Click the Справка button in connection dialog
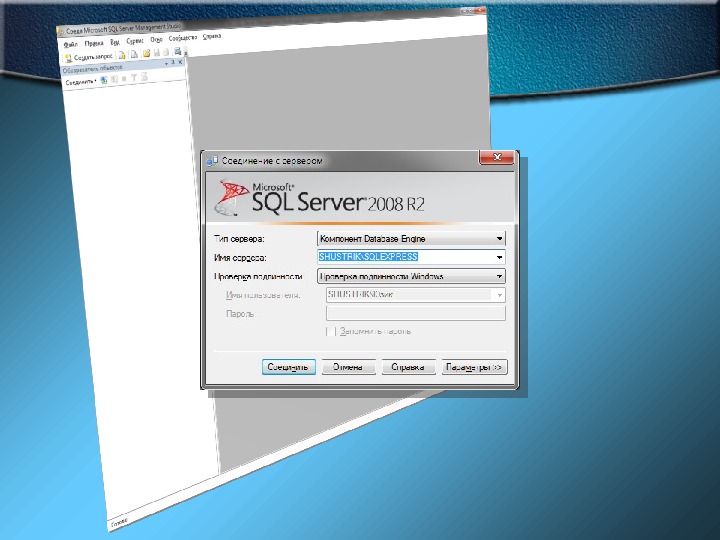Viewport: 720px width, 540px height. 408,367
